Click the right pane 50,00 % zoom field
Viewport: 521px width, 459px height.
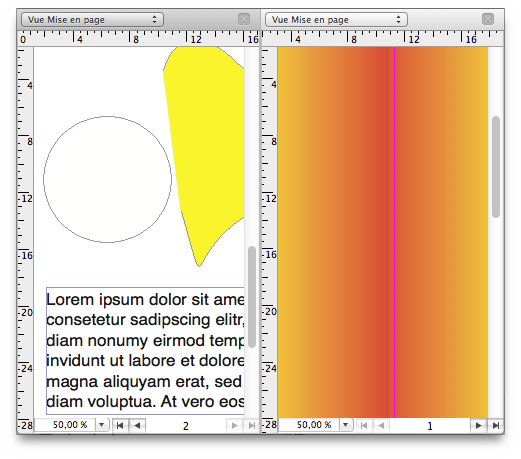tap(310, 425)
